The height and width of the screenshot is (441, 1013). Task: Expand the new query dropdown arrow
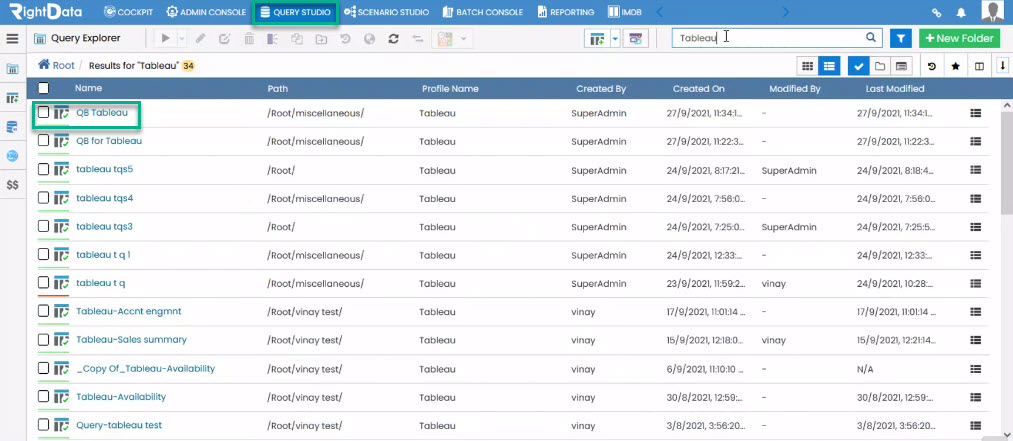pos(615,38)
